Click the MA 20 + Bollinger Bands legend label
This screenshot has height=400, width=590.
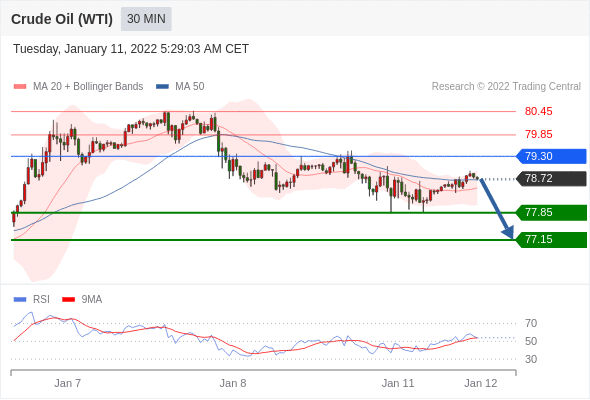click(88, 87)
